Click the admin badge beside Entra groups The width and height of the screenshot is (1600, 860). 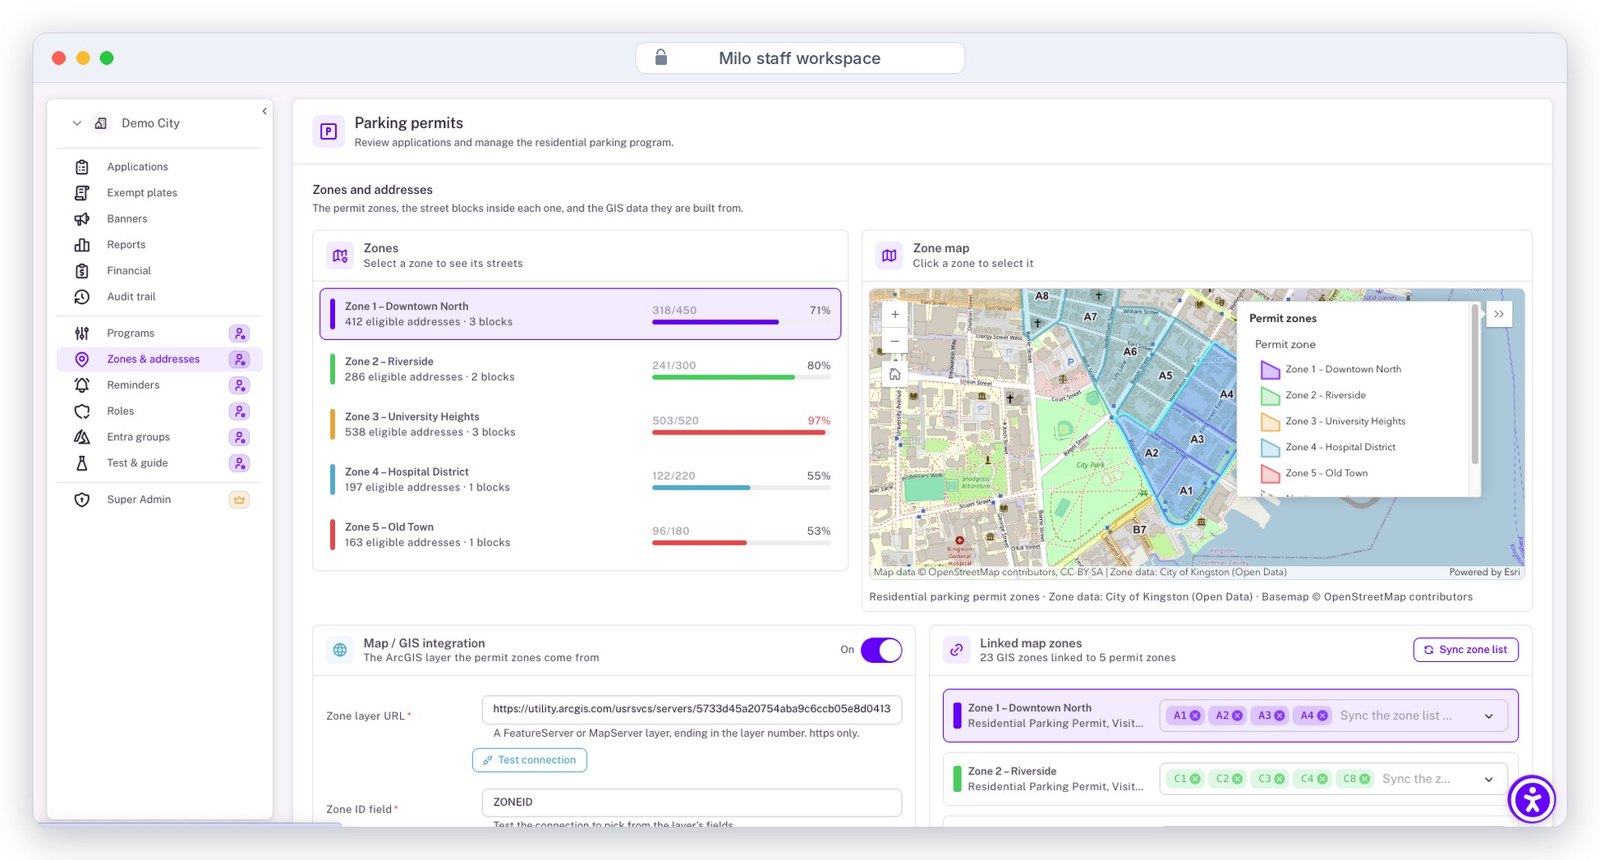(239, 437)
